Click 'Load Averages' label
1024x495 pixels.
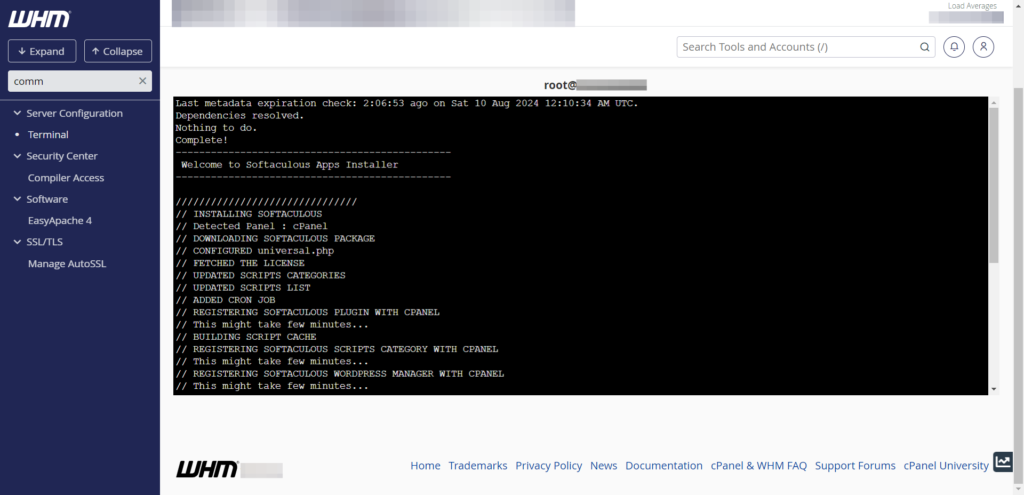click(972, 6)
